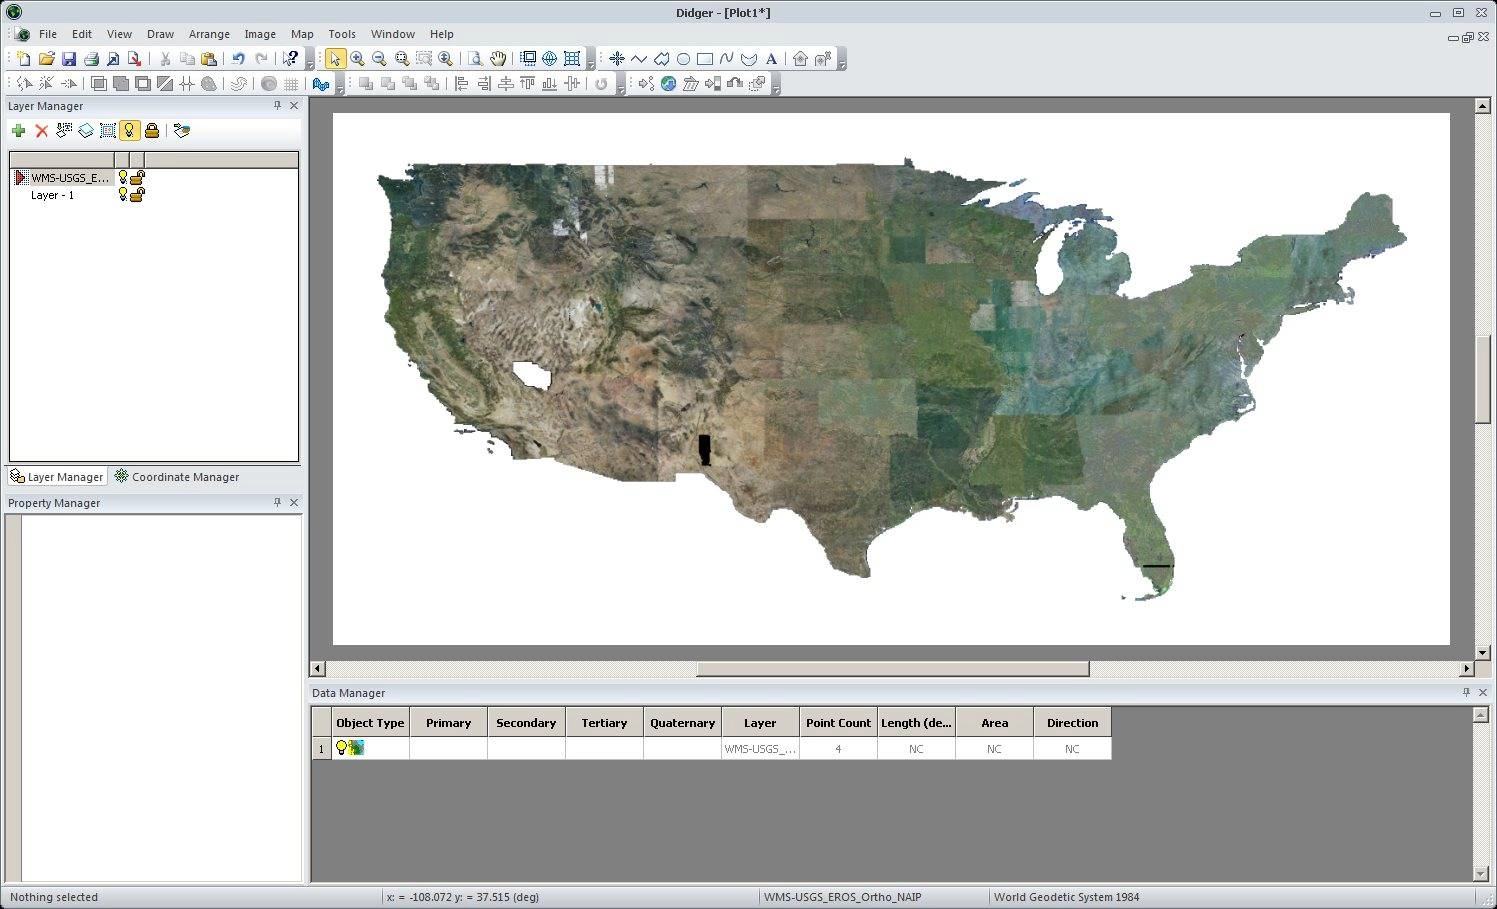Click the house symbol icon in Draw toolbar
Viewport: 1497px width, 909px height.
tap(800, 59)
